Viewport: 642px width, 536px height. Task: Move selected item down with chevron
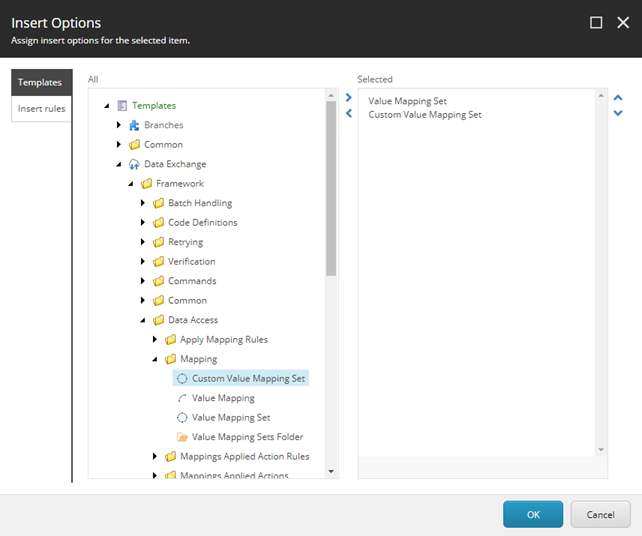[x=618, y=113]
